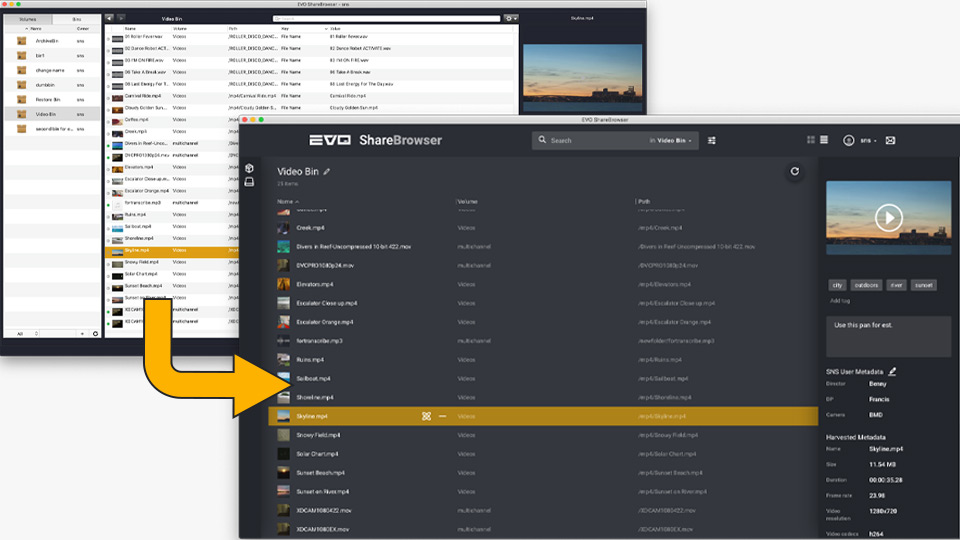Screen dimensions: 960x540
Task: Remove Skyline.mp4 with the minus icon
Action: (x=443, y=416)
